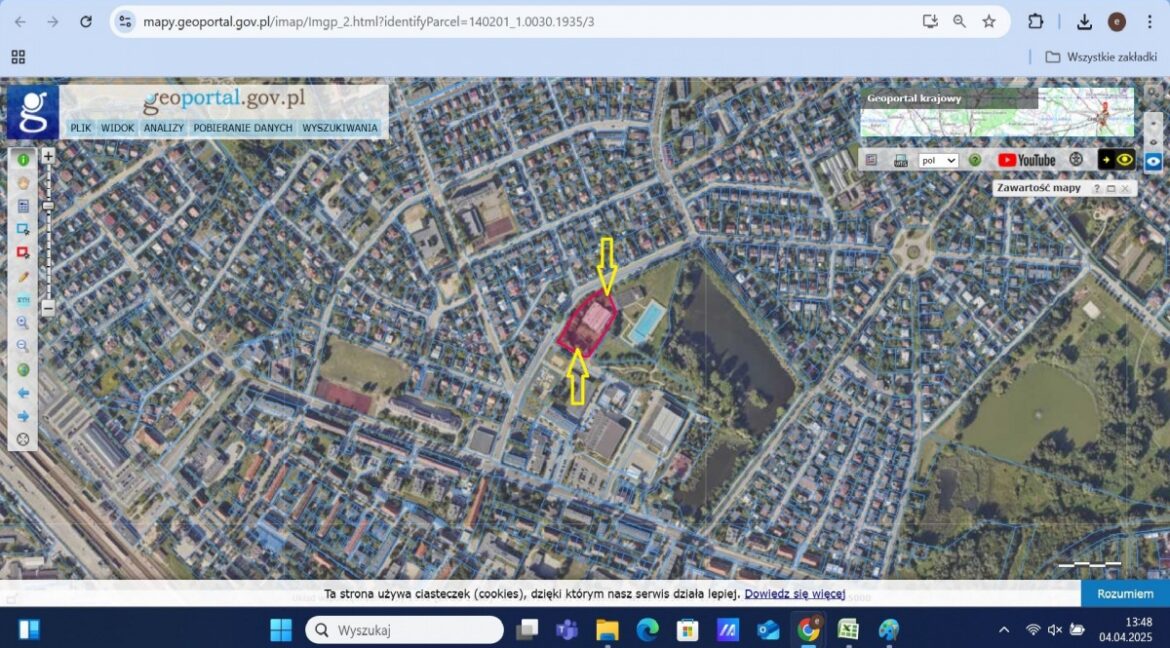Image resolution: width=1170 pixels, height=648 pixels.
Task: Open browser zoom magnifier icon
Action: tap(960, 22)
